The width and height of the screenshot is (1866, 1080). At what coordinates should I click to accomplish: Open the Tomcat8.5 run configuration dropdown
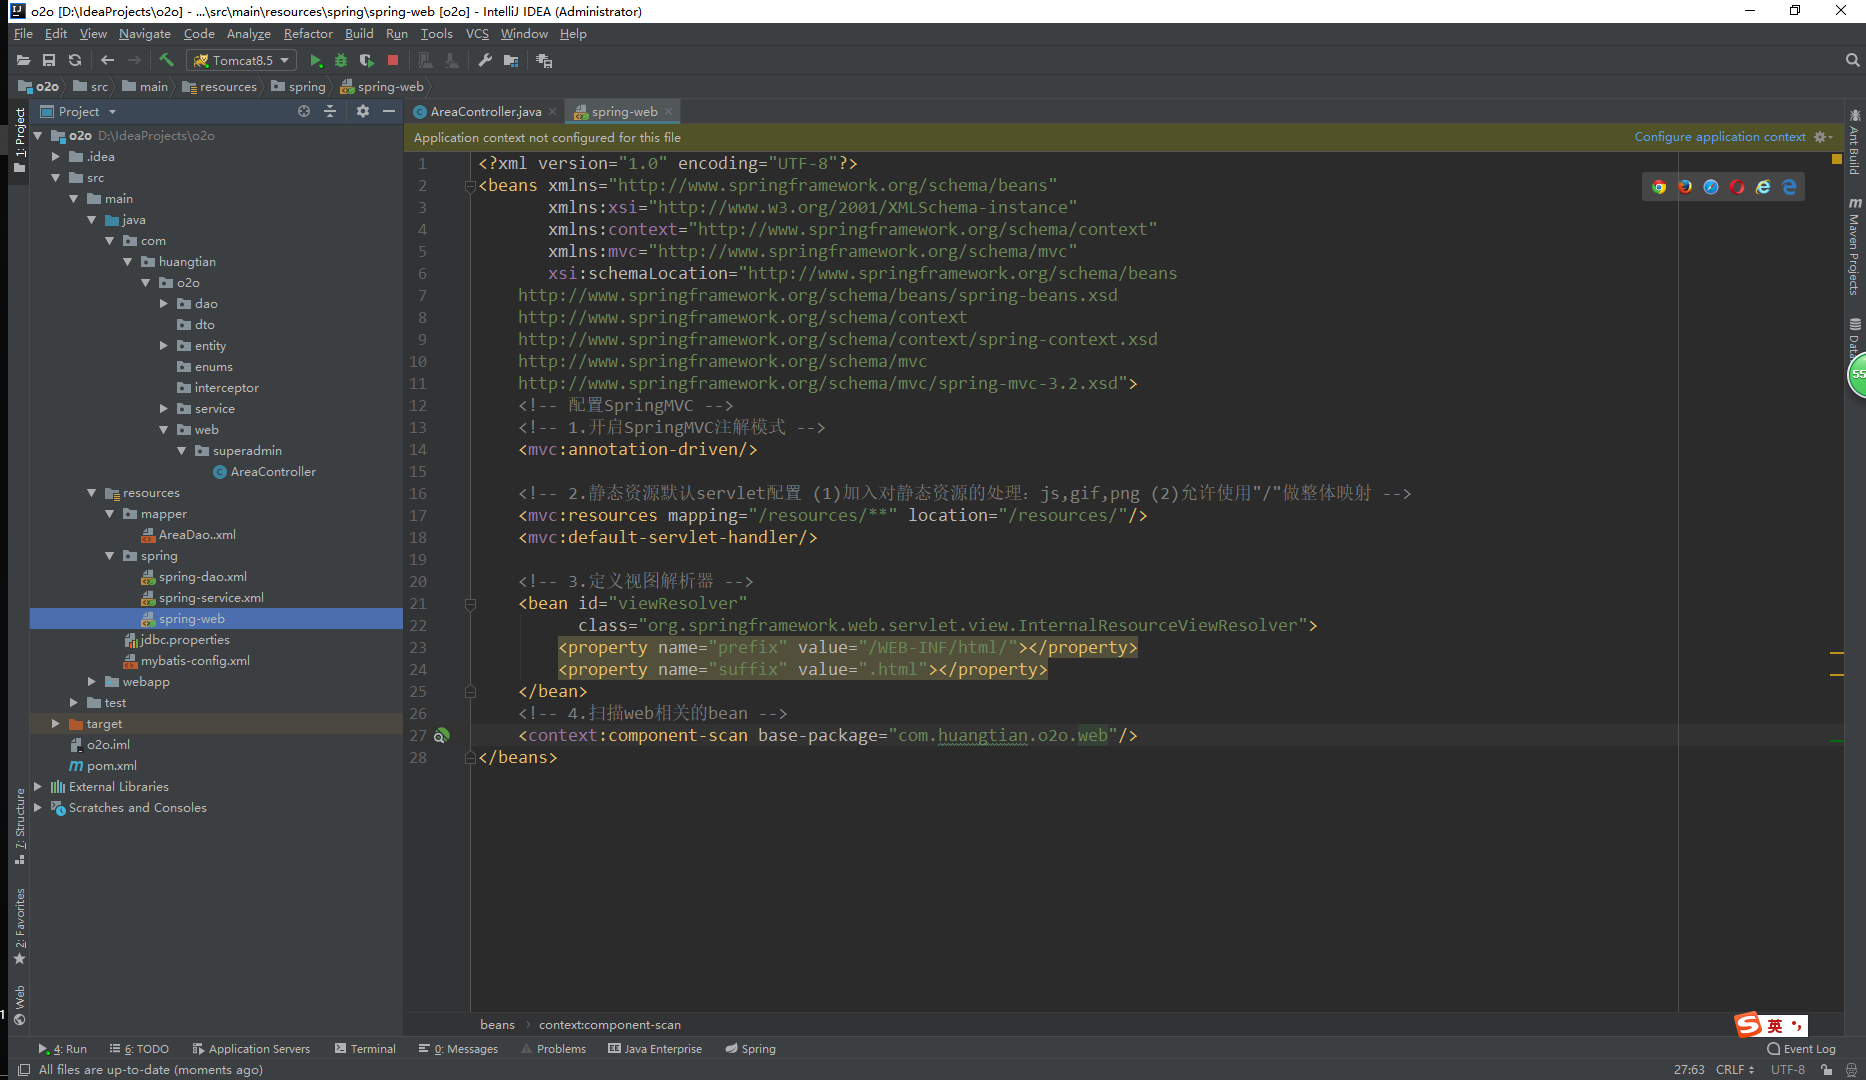pyautogui.click(x=241, y=60)
